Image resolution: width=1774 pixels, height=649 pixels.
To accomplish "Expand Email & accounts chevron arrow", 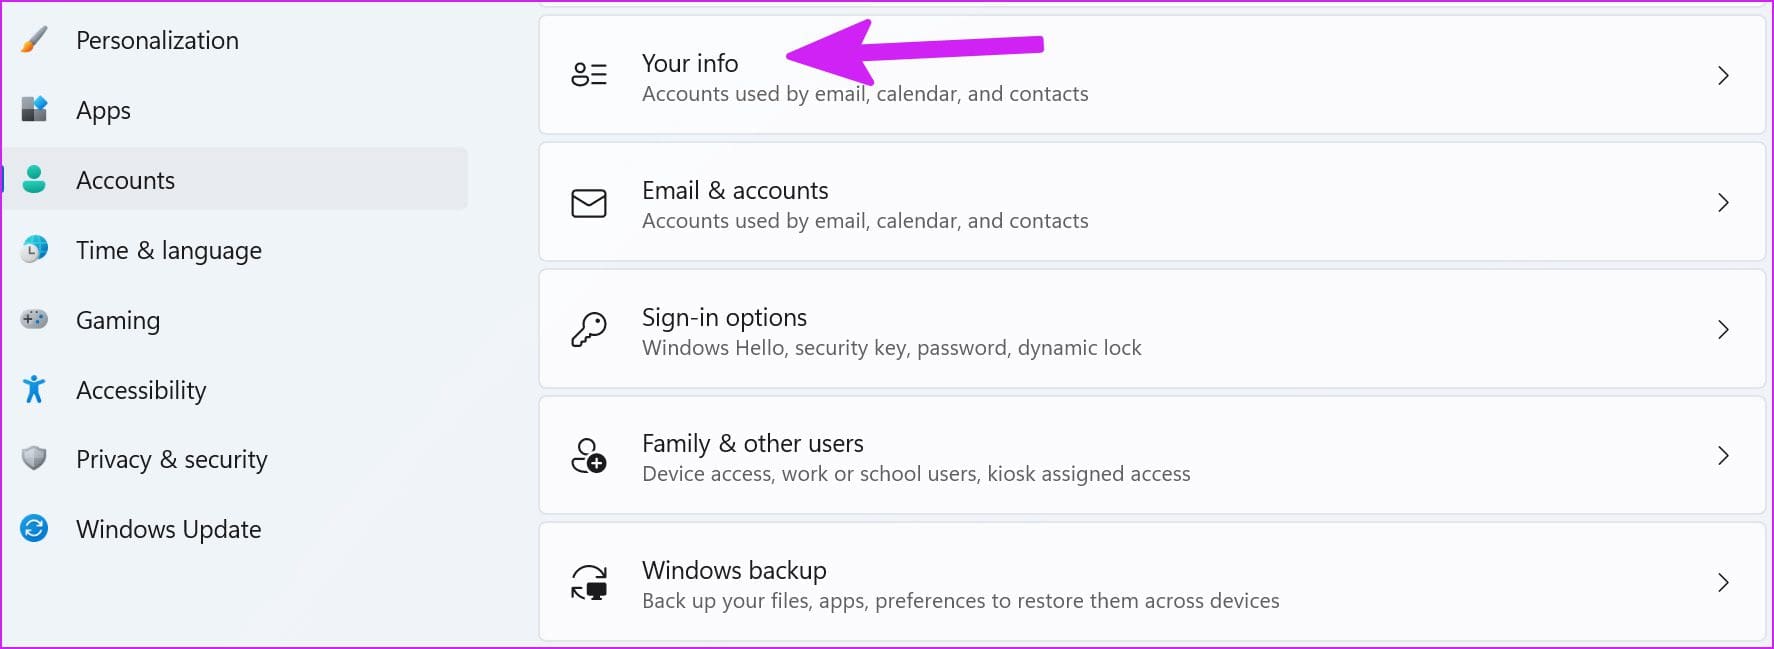I will pyautogui.click(x=1723, y=202).
